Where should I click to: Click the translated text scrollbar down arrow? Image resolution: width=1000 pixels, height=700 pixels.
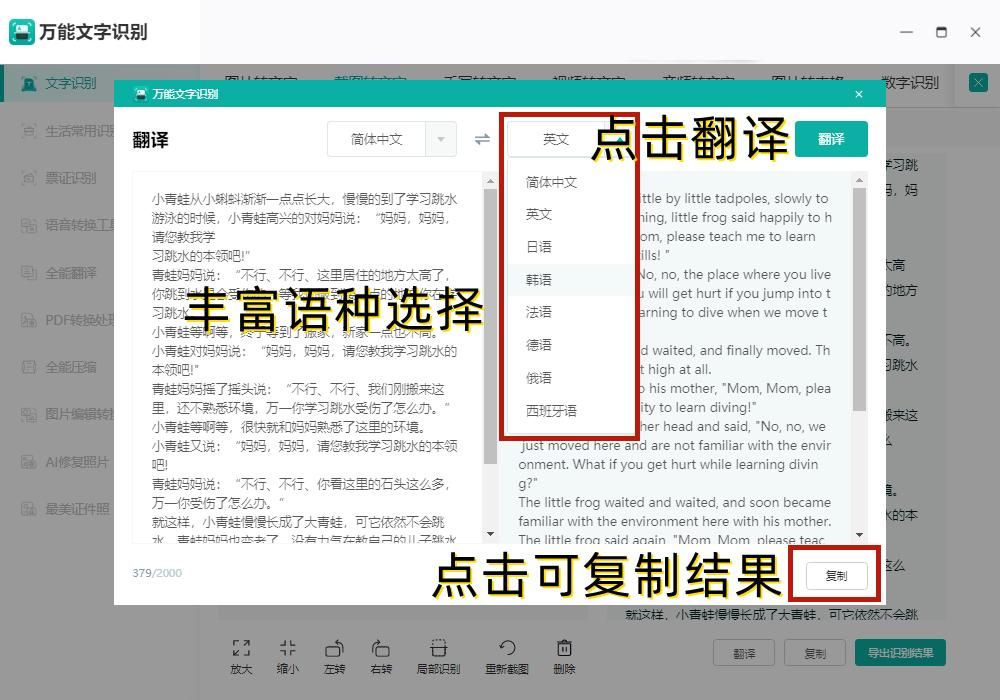[859, 534]
